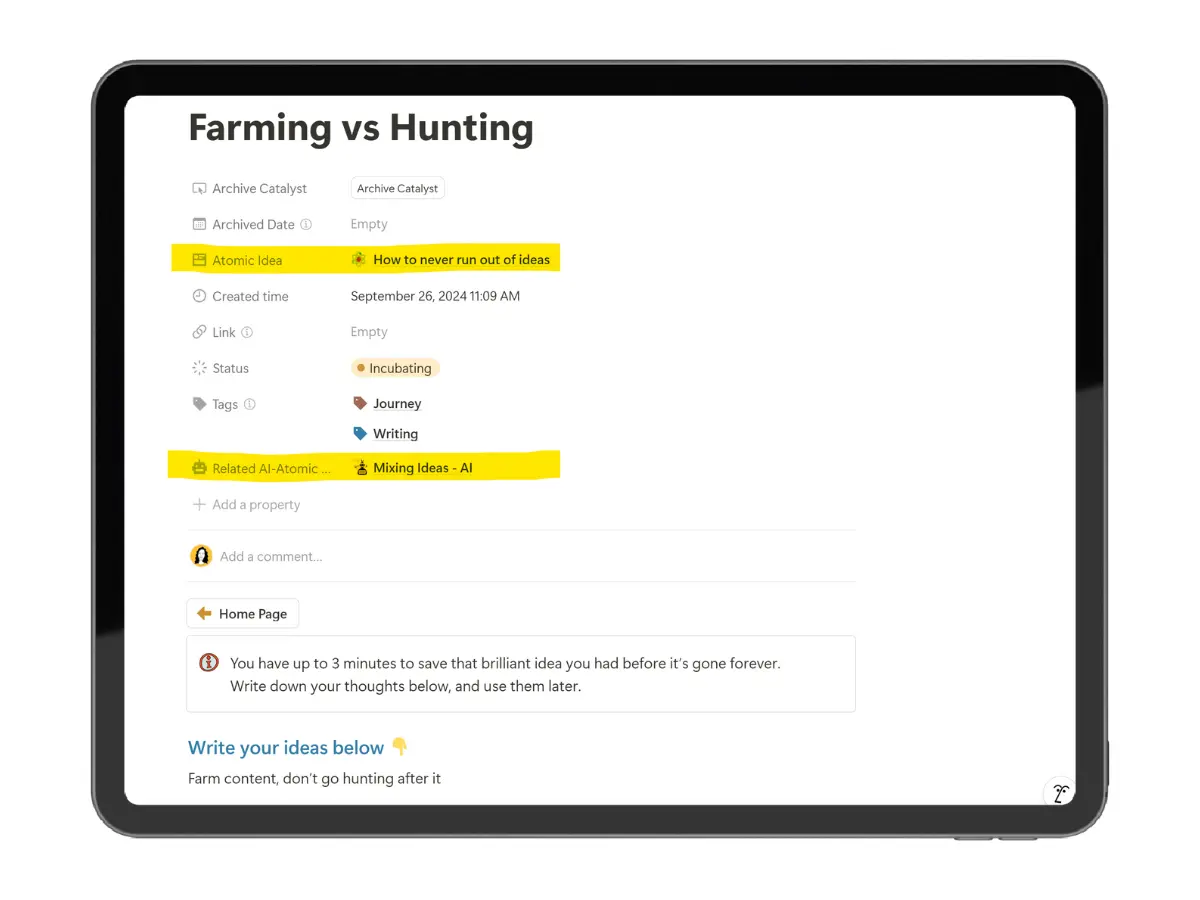Click the tag icon next to Tags

tap(199, 404)
